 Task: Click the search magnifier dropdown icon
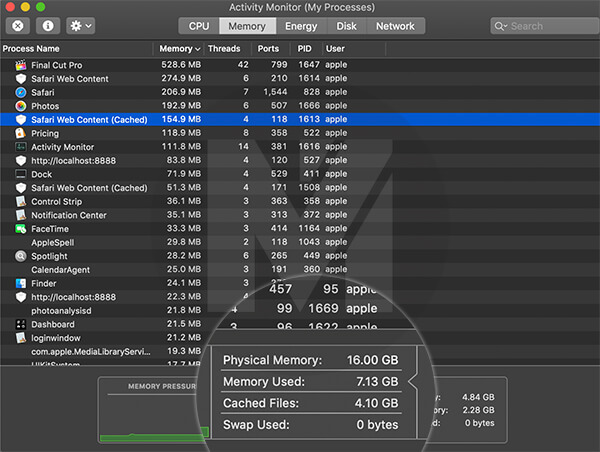pyautogui.click(x=501, y=26)
